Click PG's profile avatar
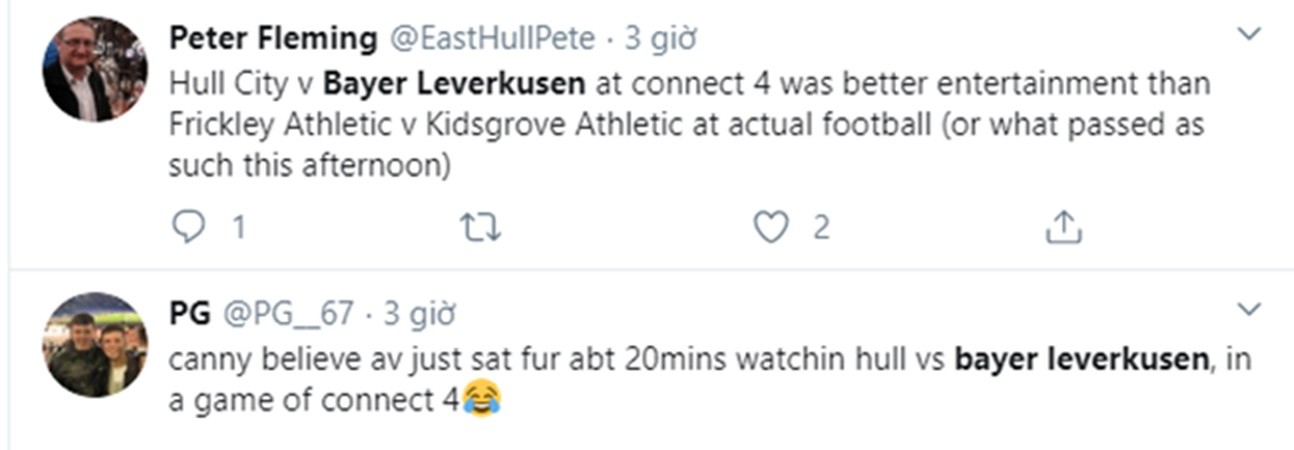This screenshot has height=450, width=1294. (95, 345)
